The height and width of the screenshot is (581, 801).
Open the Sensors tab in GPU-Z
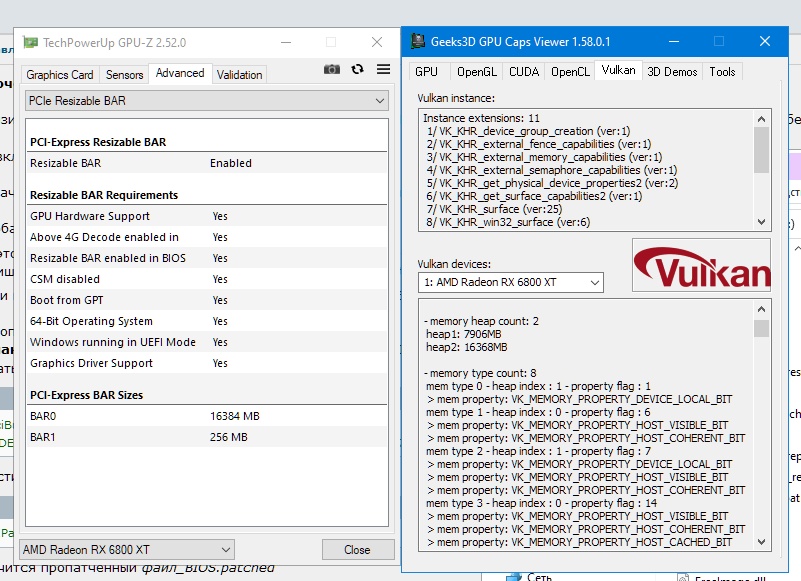tap(124, 75)
